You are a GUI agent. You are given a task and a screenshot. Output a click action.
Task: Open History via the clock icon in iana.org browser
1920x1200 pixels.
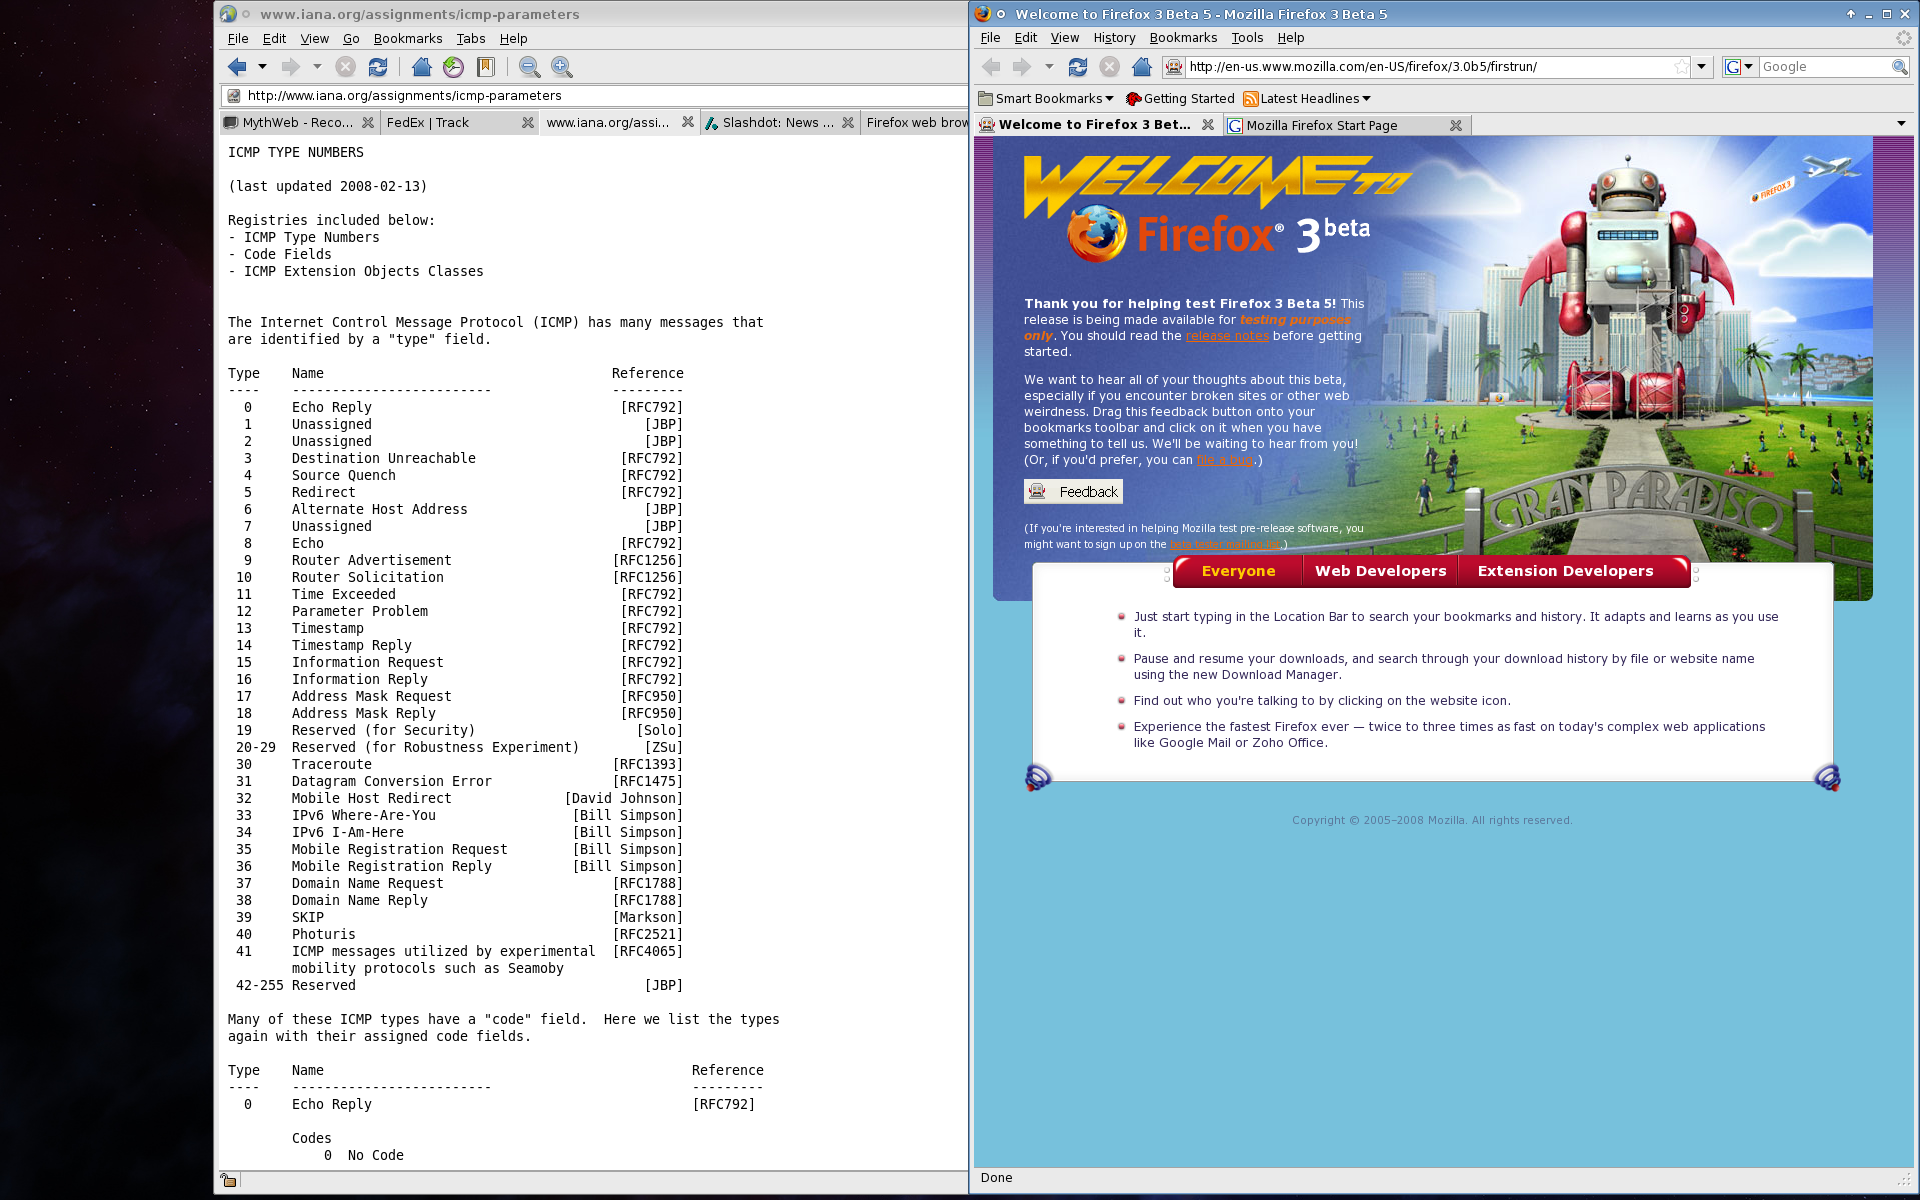click(x=454, y=67)
